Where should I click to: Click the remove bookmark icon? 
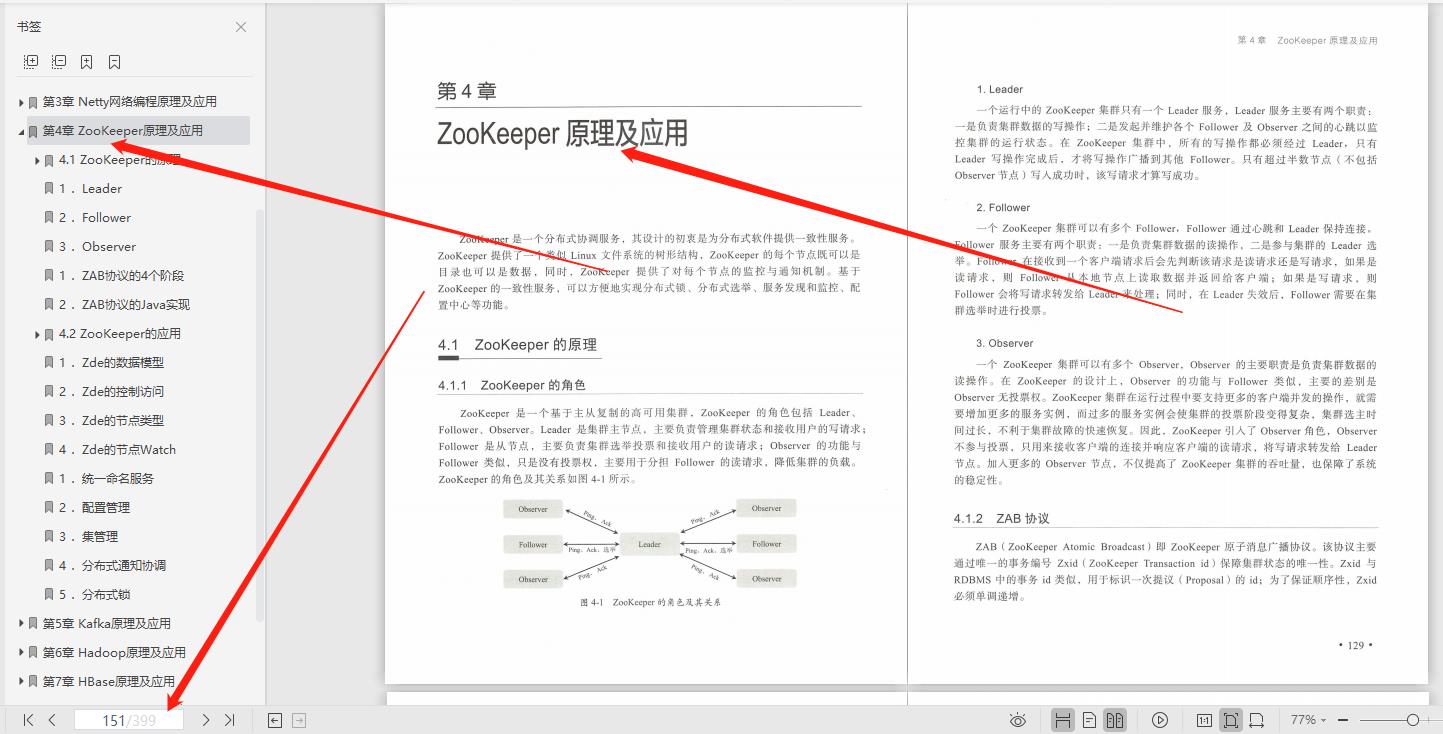115,62
